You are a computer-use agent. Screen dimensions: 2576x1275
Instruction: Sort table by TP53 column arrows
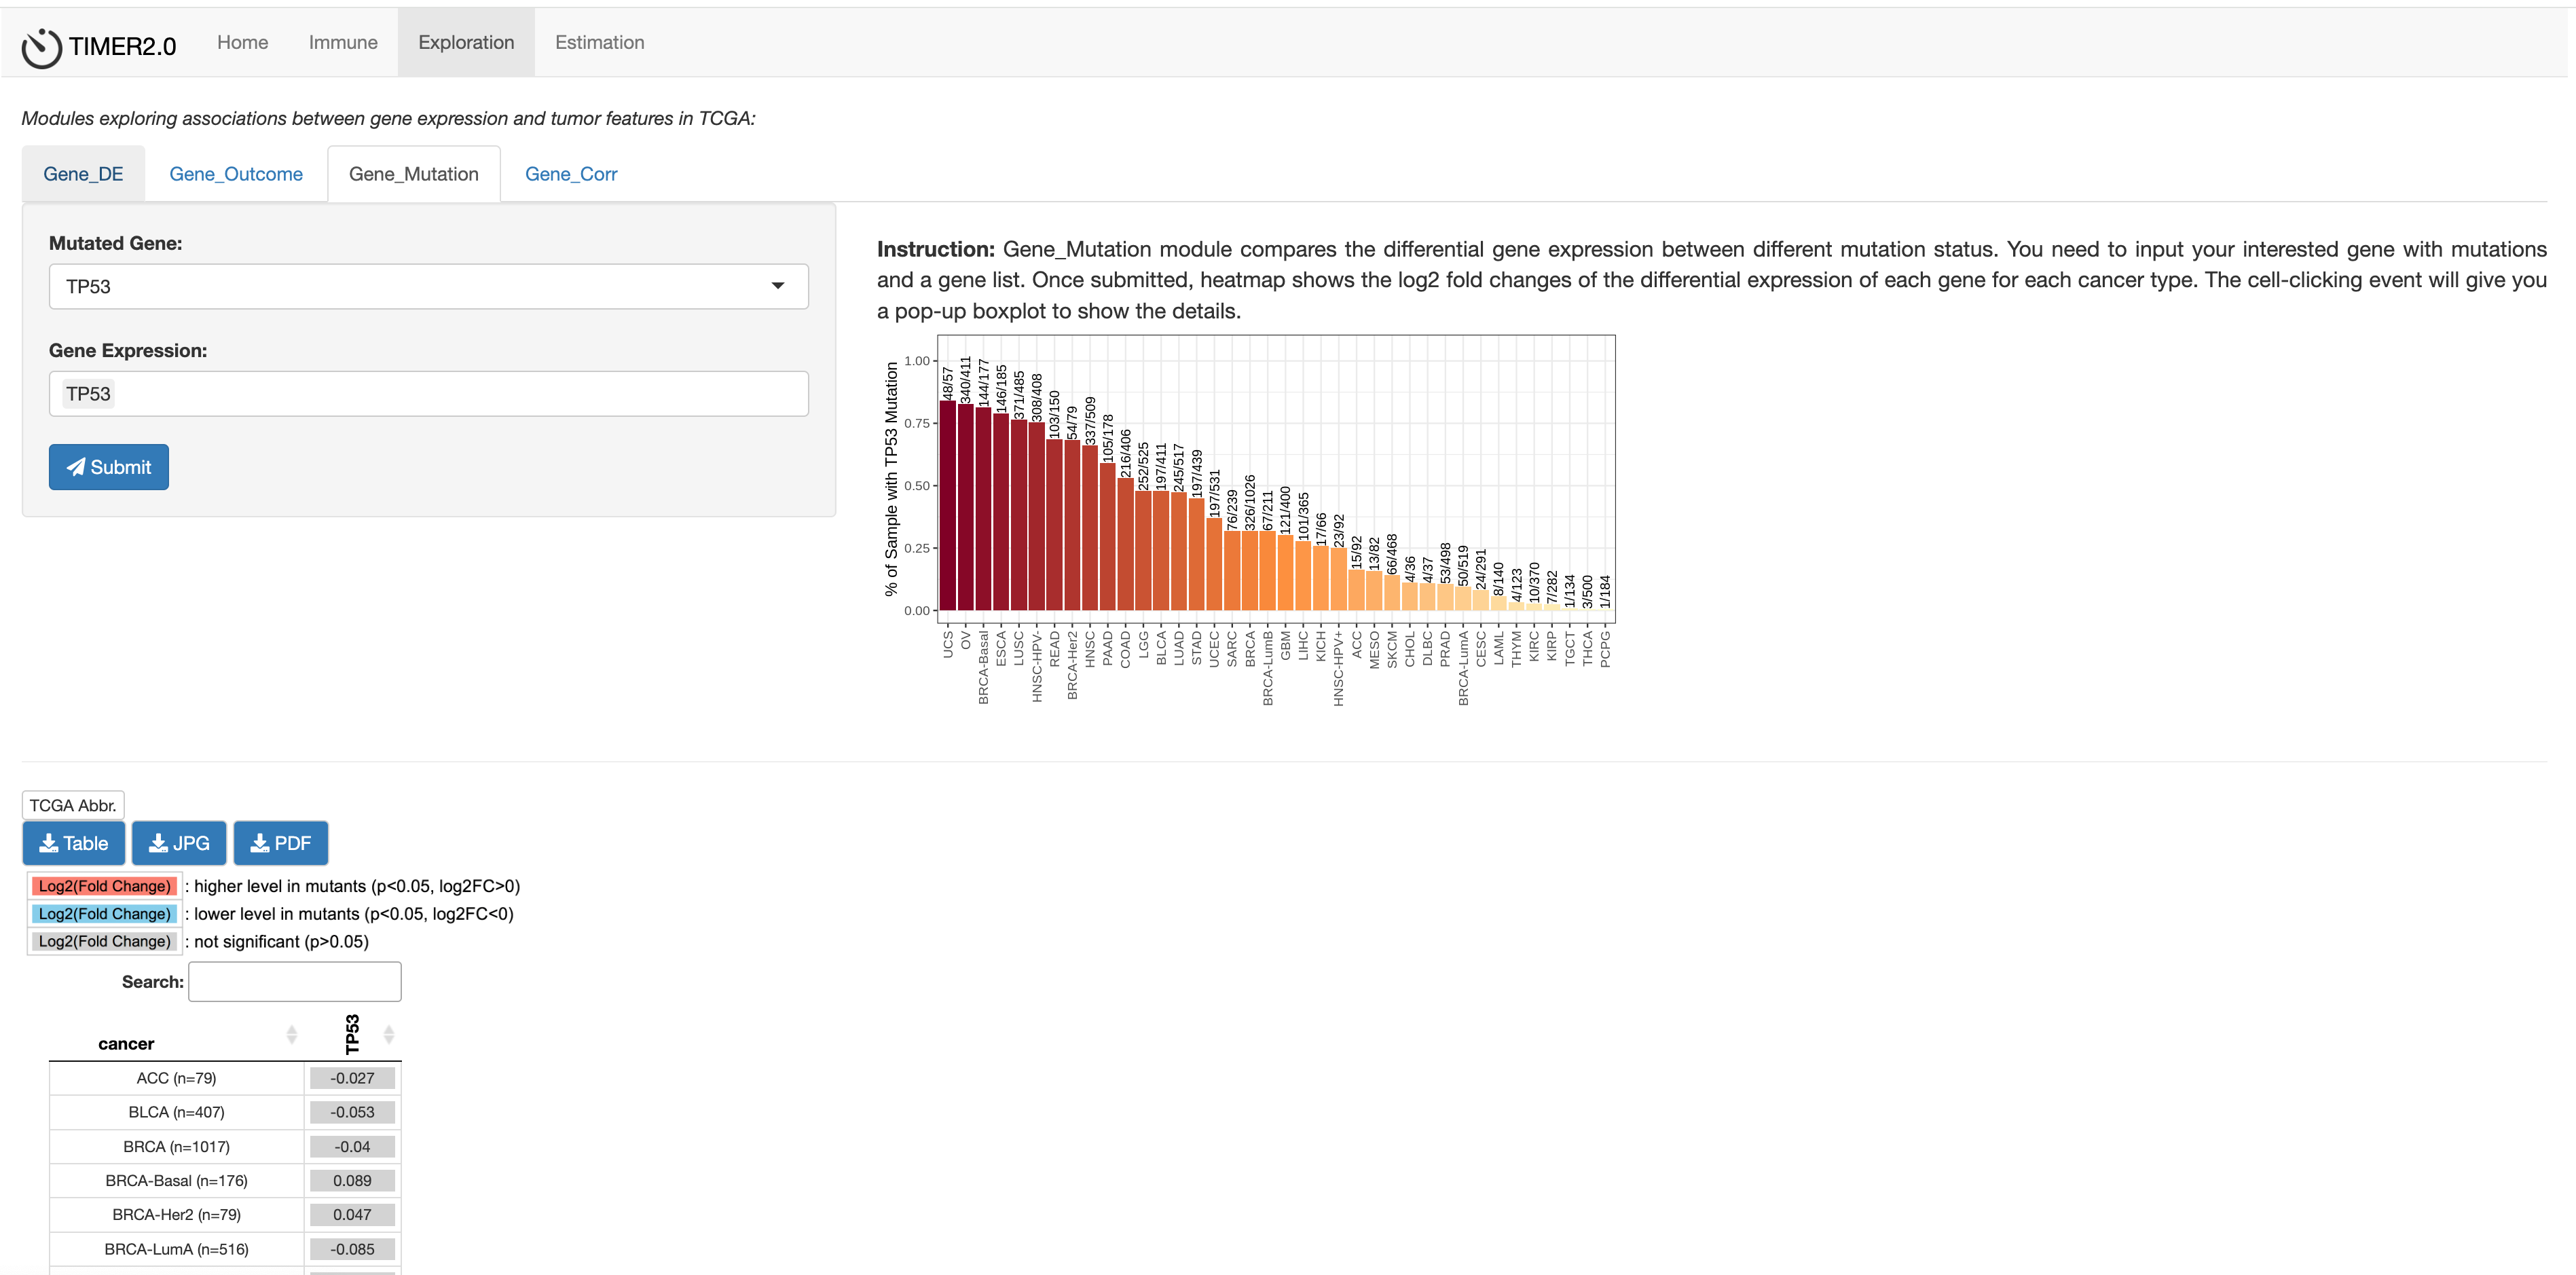[388, 1034]
